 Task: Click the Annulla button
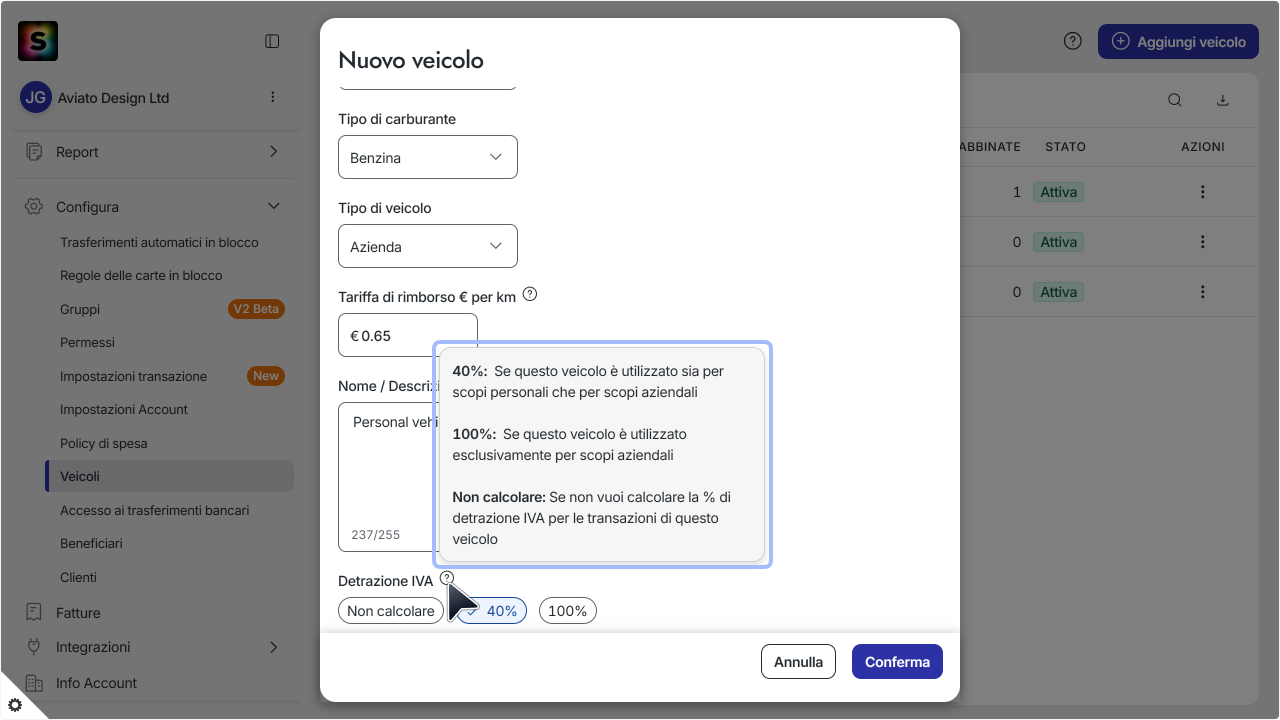point(798,661)
